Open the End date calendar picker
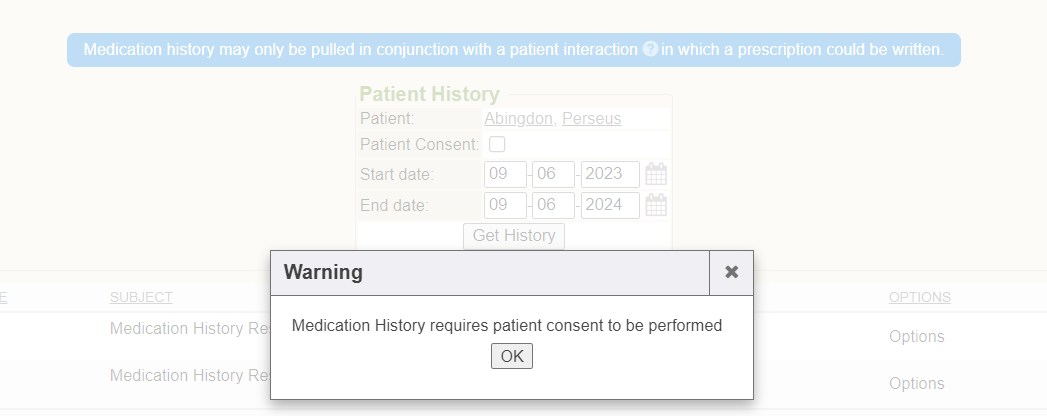The width and height of the screenshot is (1047, 416). [656, 205]
